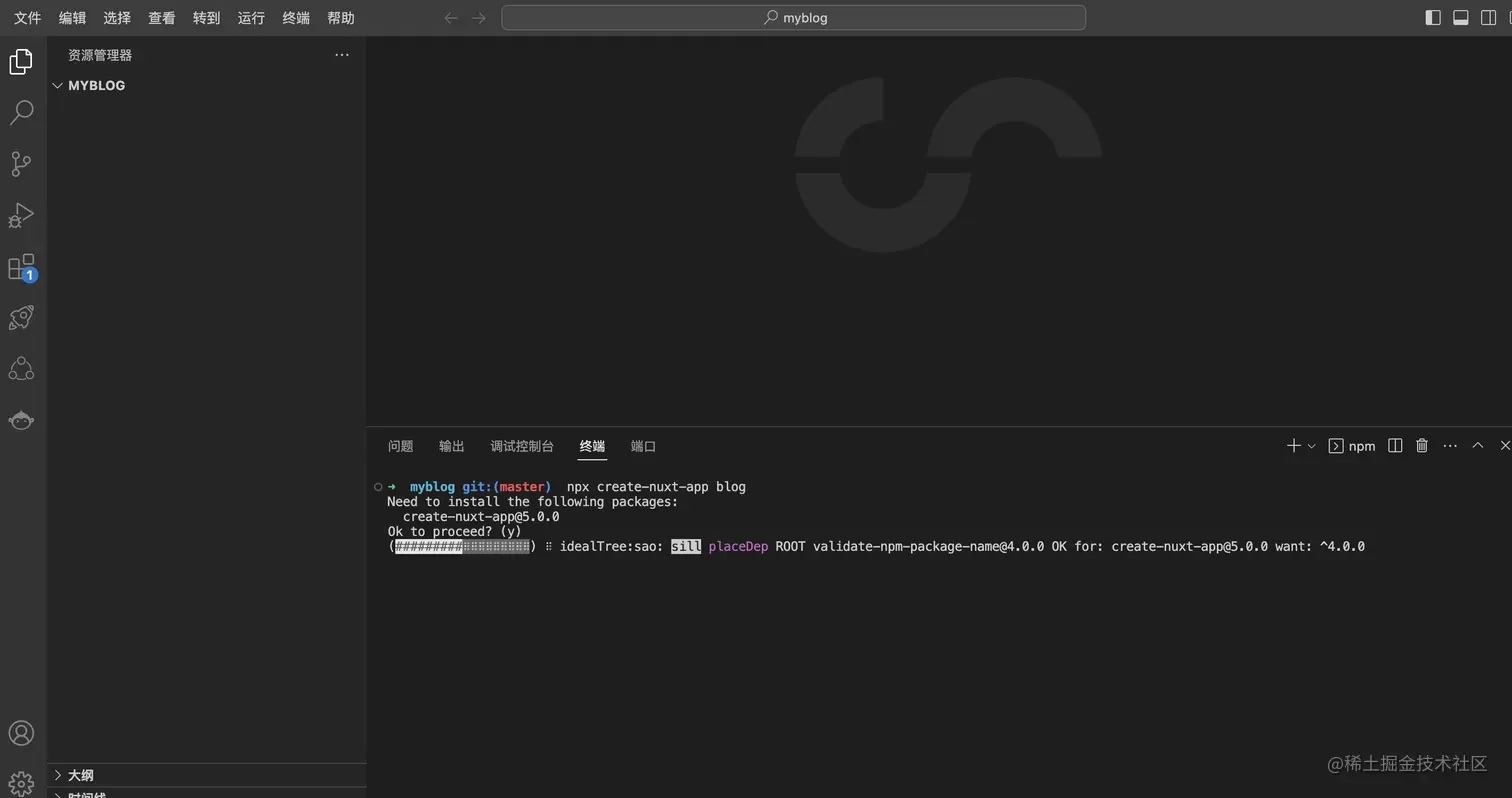Click 'create-nuxt-app@5.0.0' package line
This screenshot has width=1512, height=798.
[481, 517]
